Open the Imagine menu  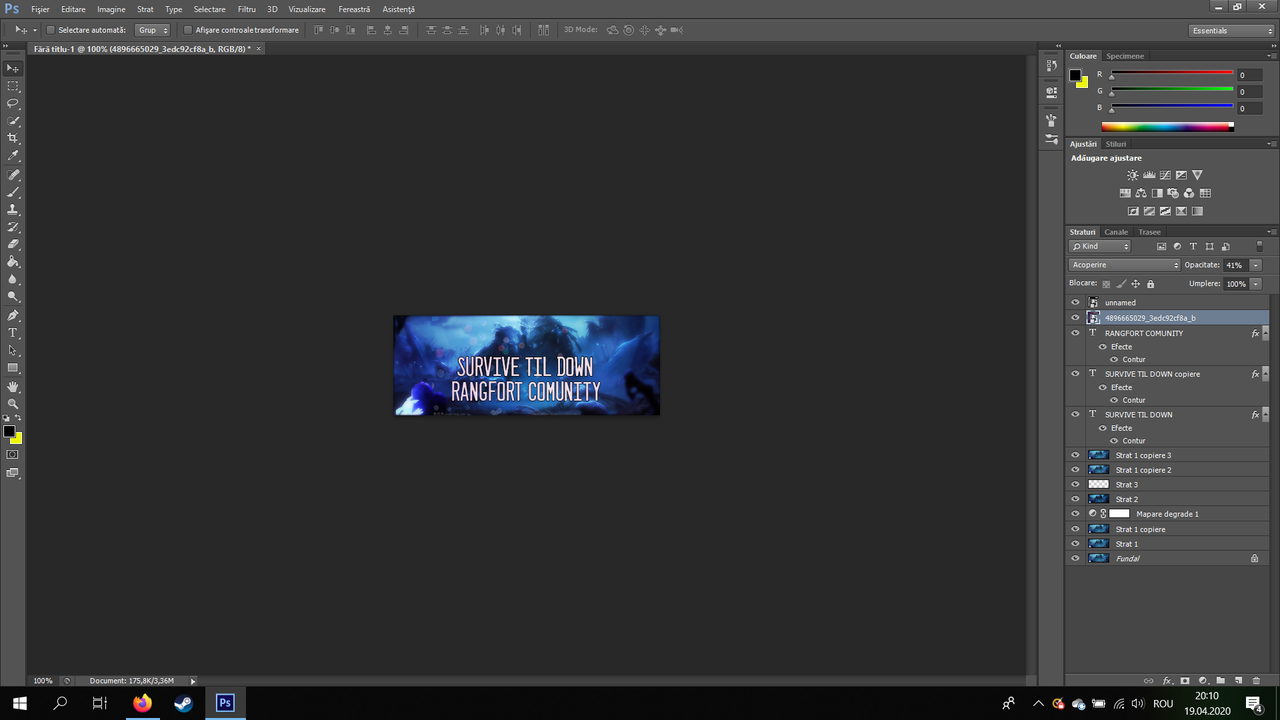point(111,9)
